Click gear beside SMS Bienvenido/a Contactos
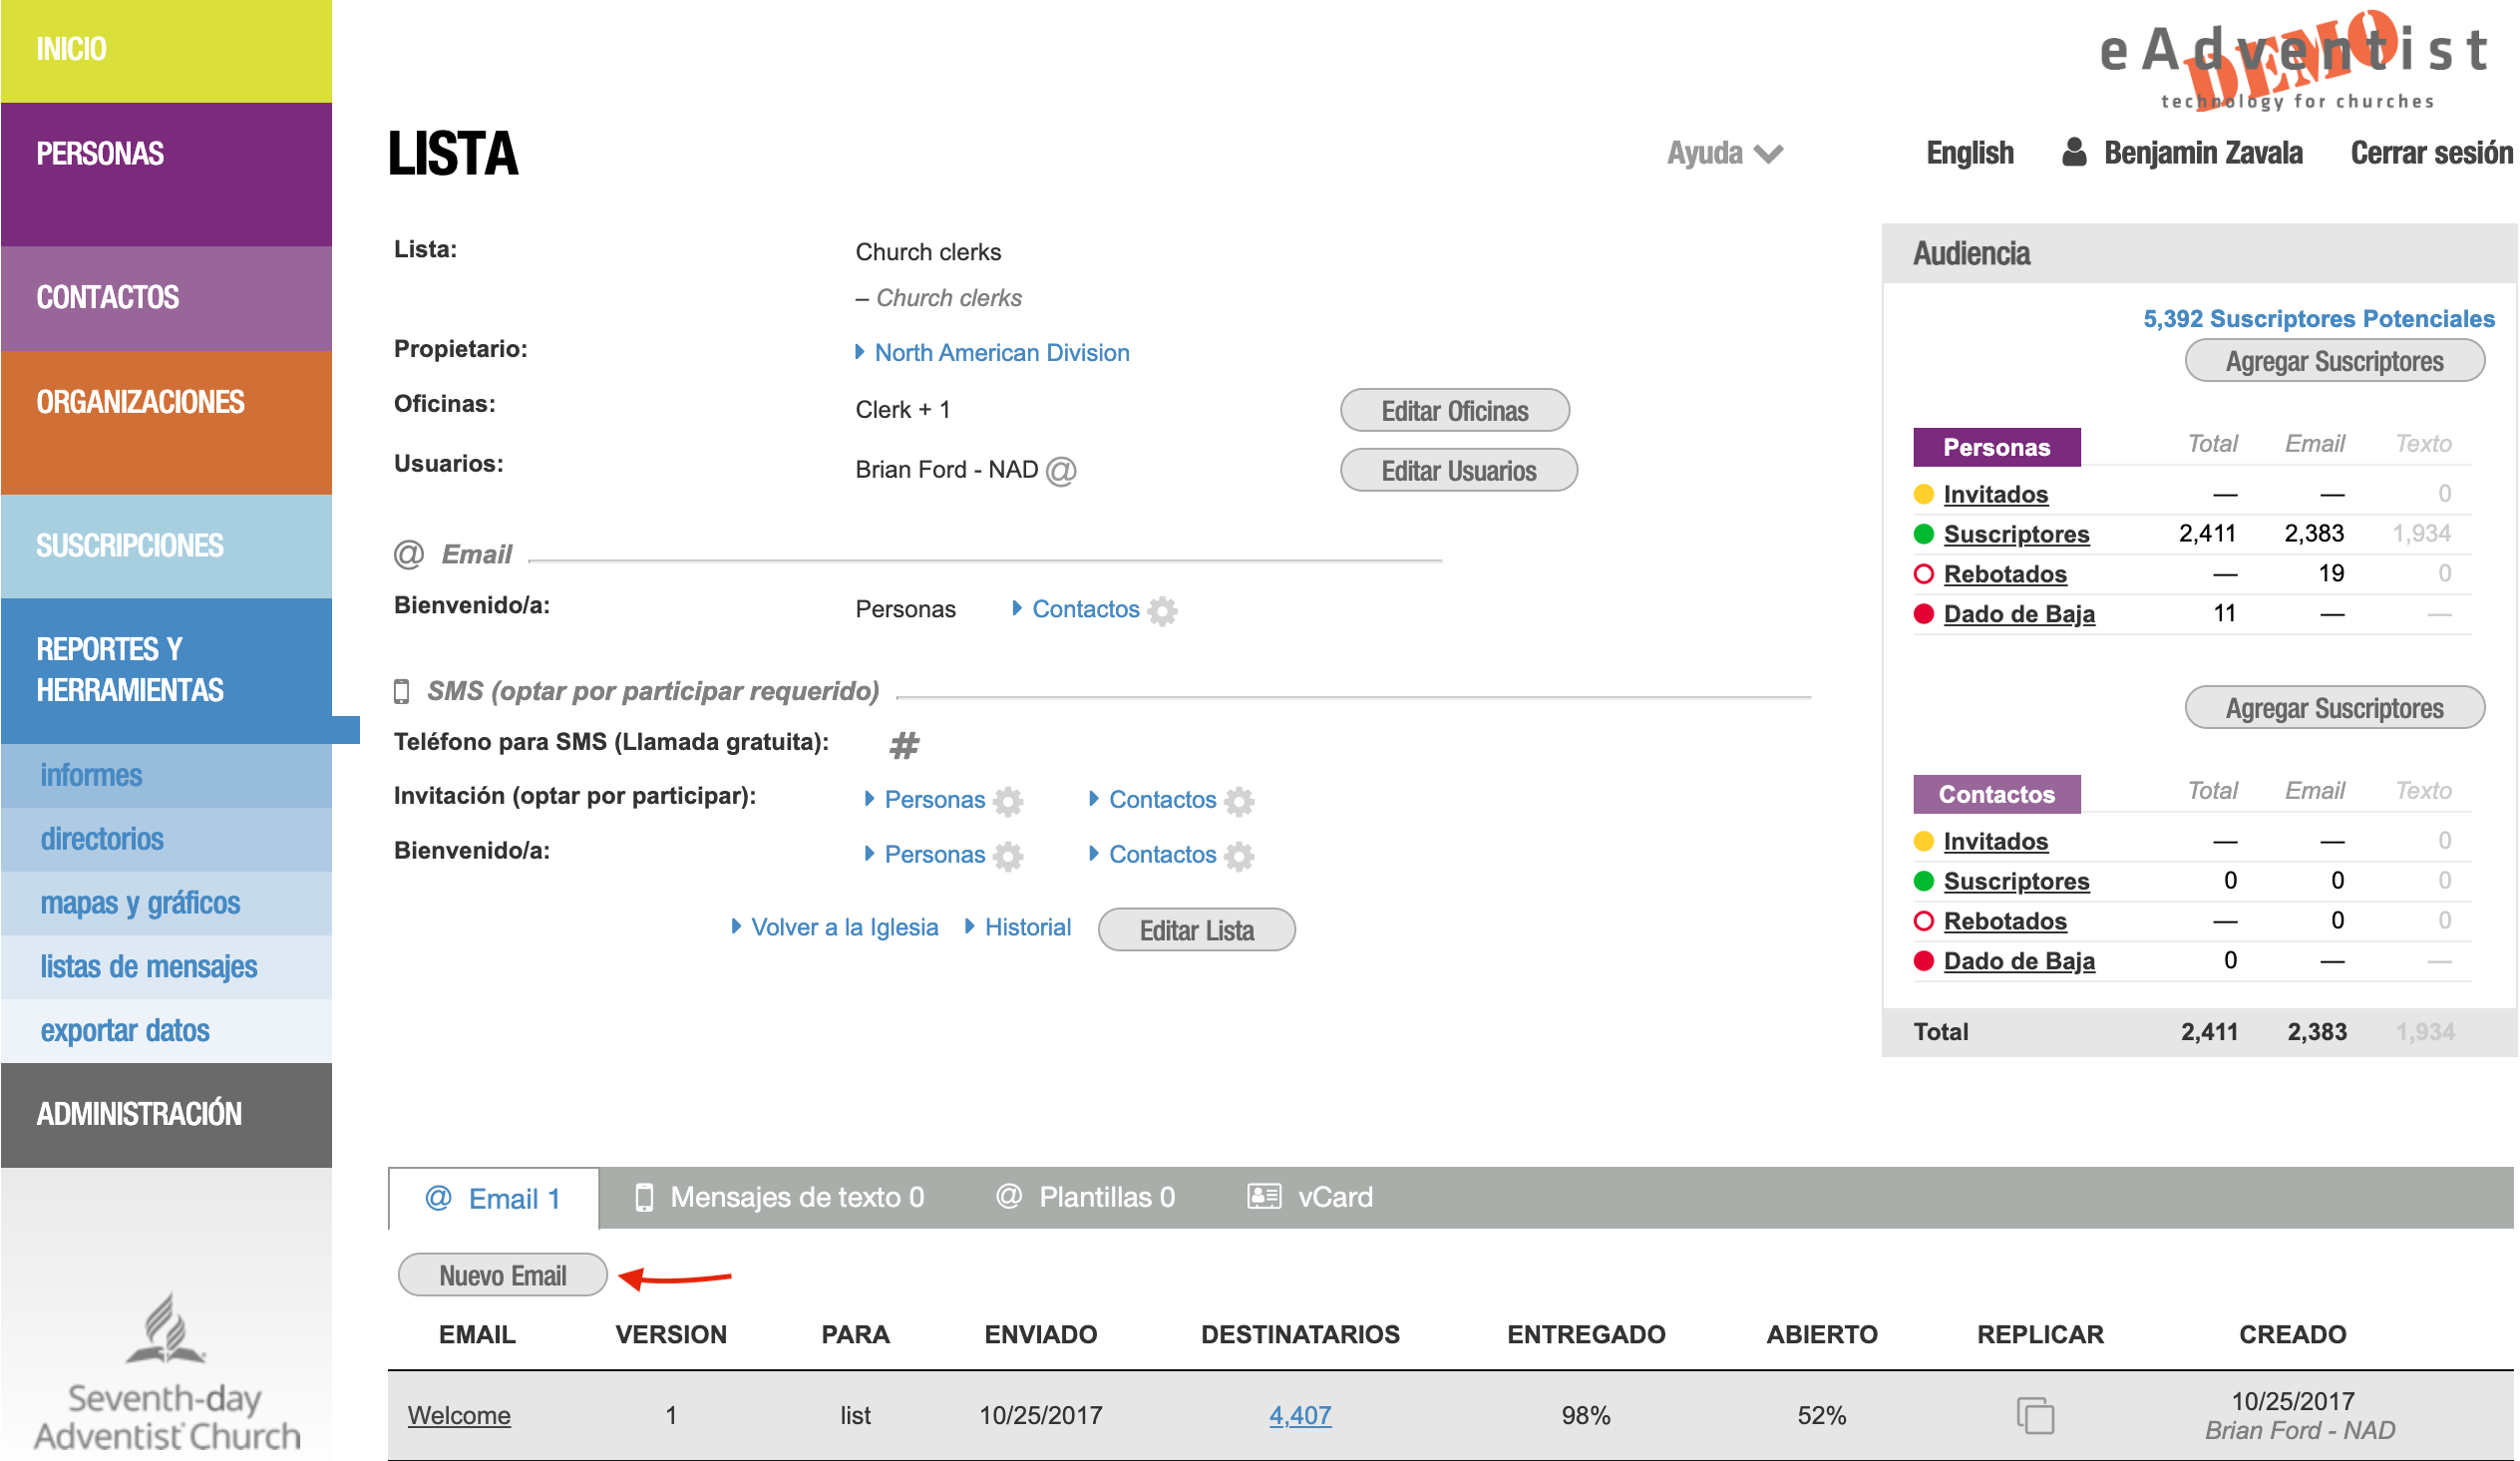The width and height of the screenshot is (2520, 1461). (x=1239, y=856)
